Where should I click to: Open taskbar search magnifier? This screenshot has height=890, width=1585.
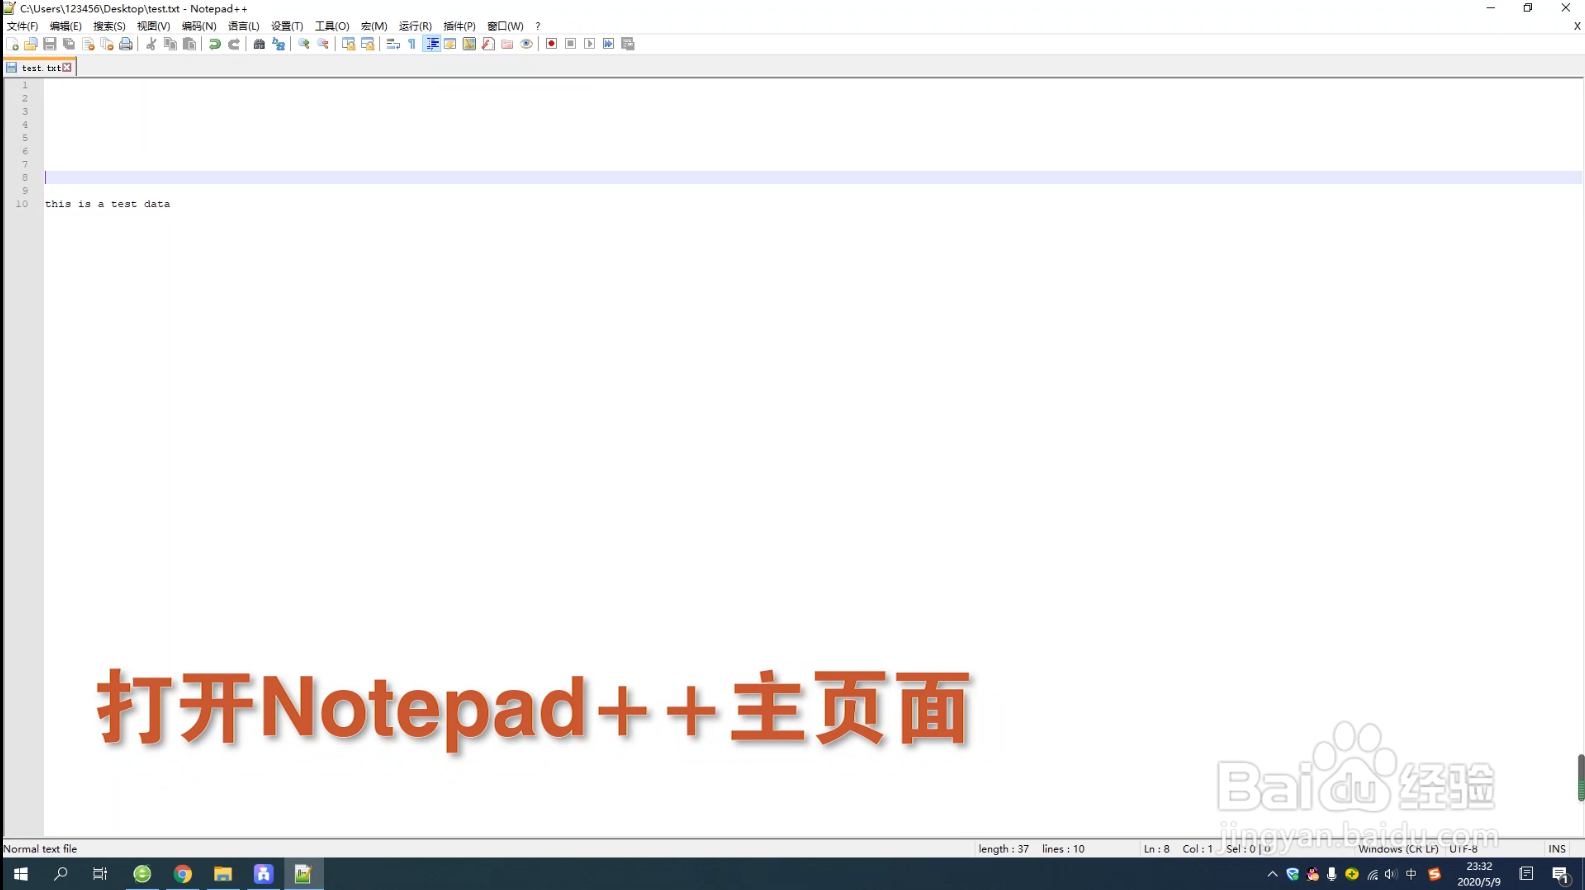[60, 874]
